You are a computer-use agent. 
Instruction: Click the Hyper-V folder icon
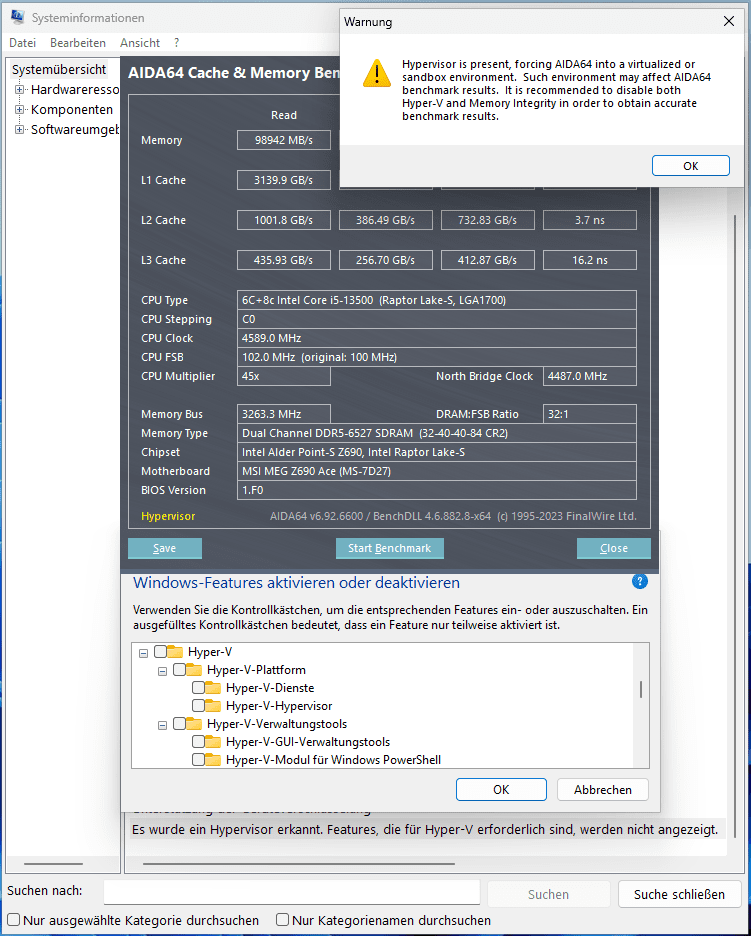pyautogui.click(x=175, y=651)
